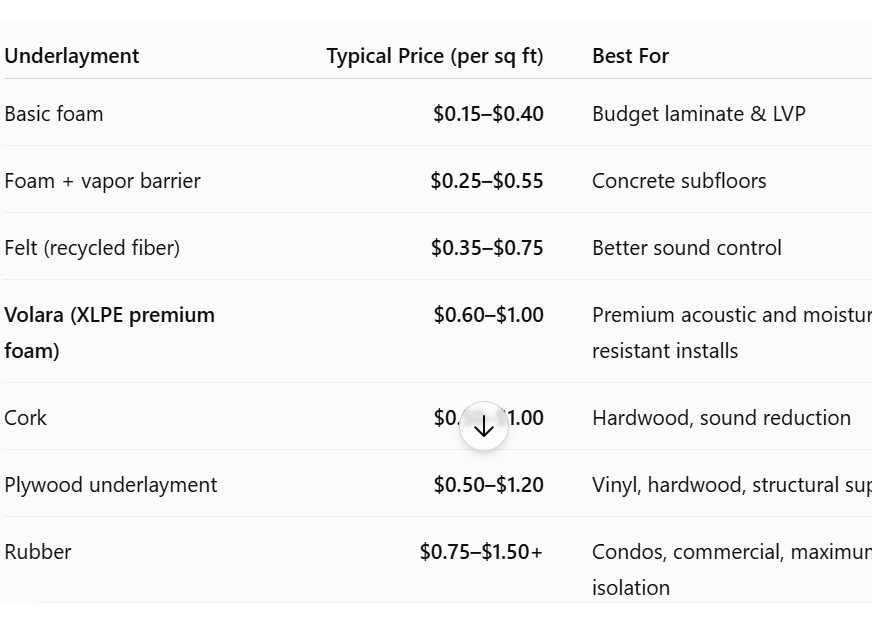Image resolution: width=872 pixels, height=633 pixels.
Task: Click the scroll-down arrow button
Action: click(x=483, y=426)
